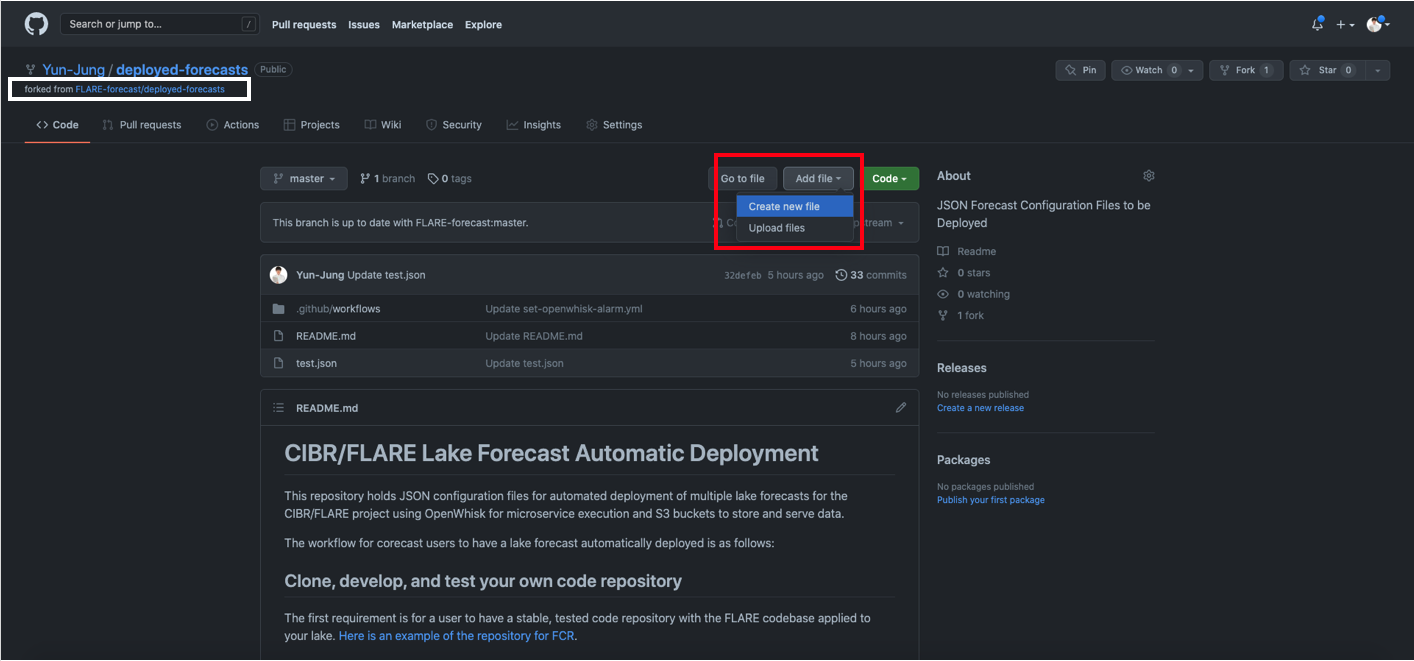Screen dimensions: 1414x661
Task: Open Marketplace in top navigation
Action: (422, 24)
